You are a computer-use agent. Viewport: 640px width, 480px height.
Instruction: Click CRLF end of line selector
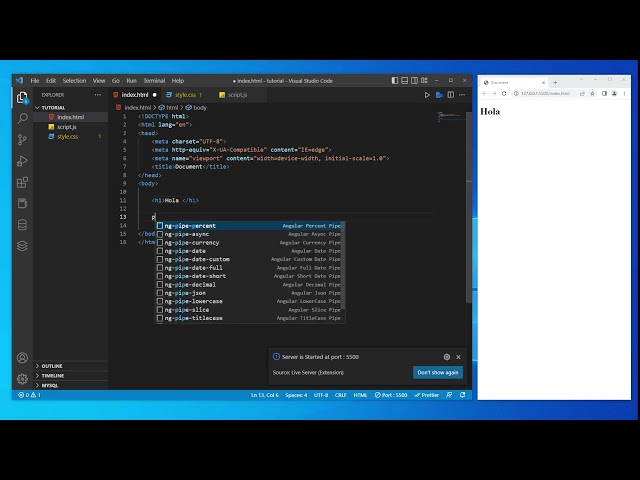click(340, 395)
